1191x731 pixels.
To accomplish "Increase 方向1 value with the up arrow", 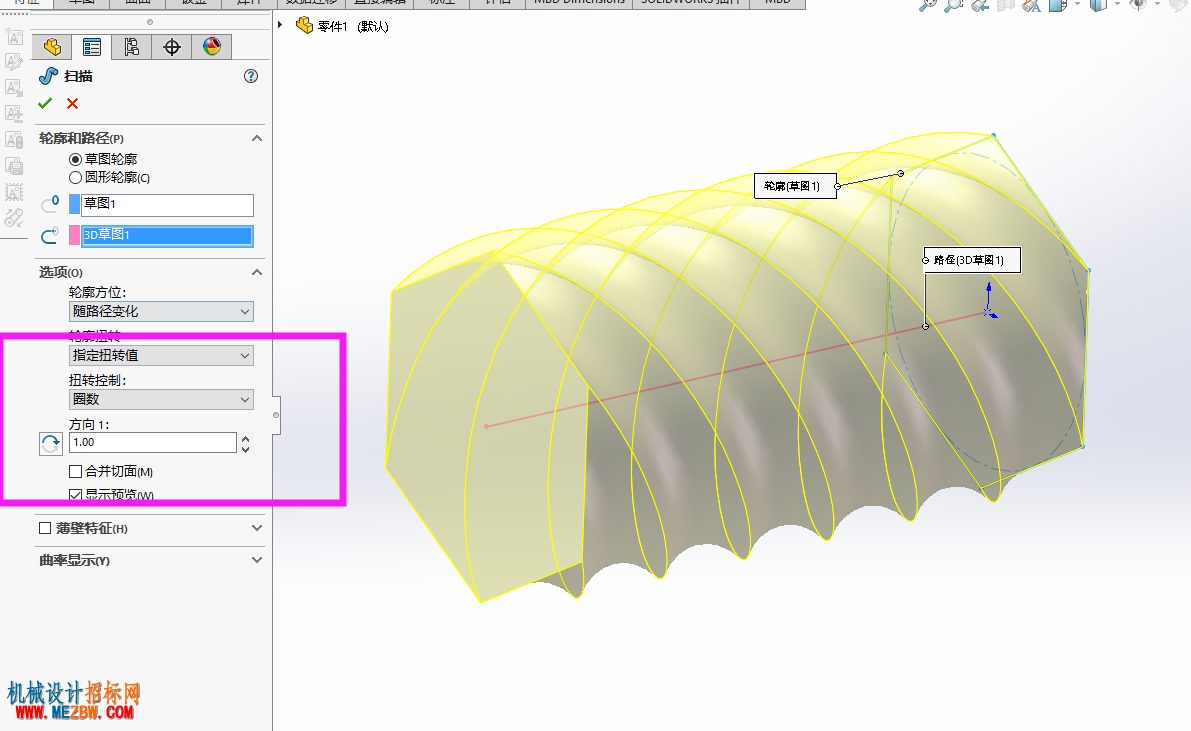I will tap(245, 438).
